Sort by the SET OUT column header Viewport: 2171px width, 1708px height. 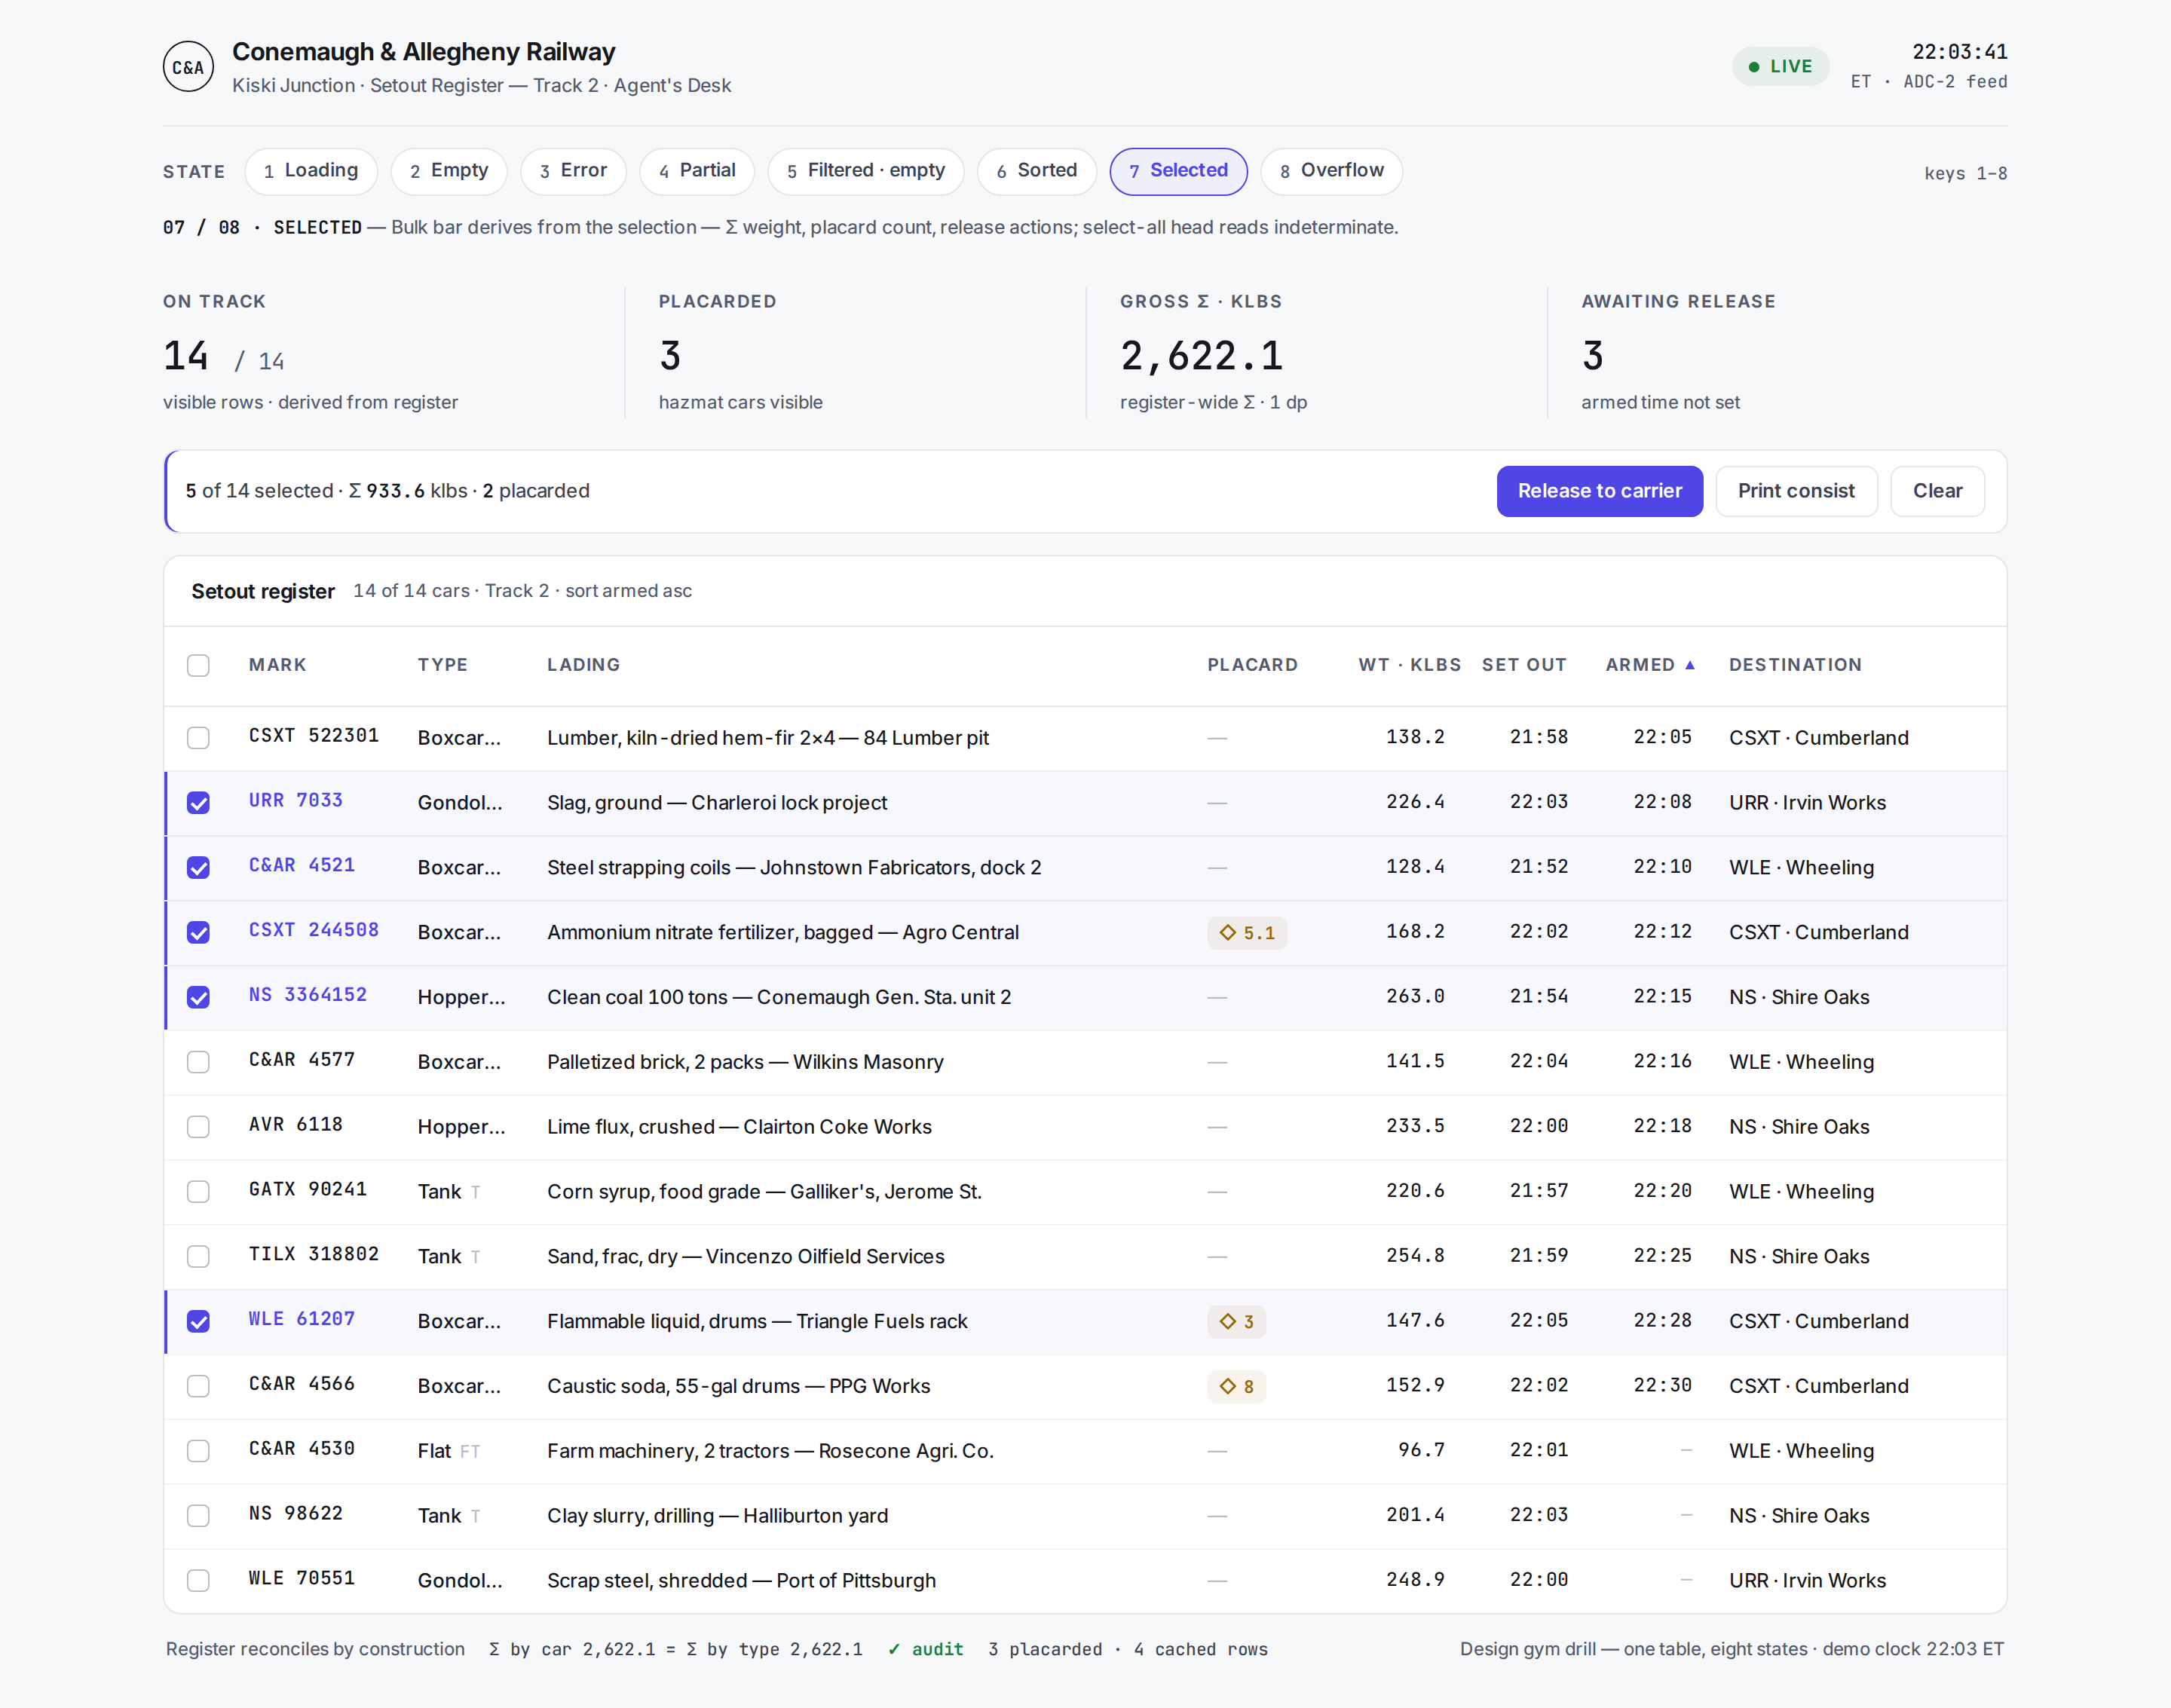1524,665
